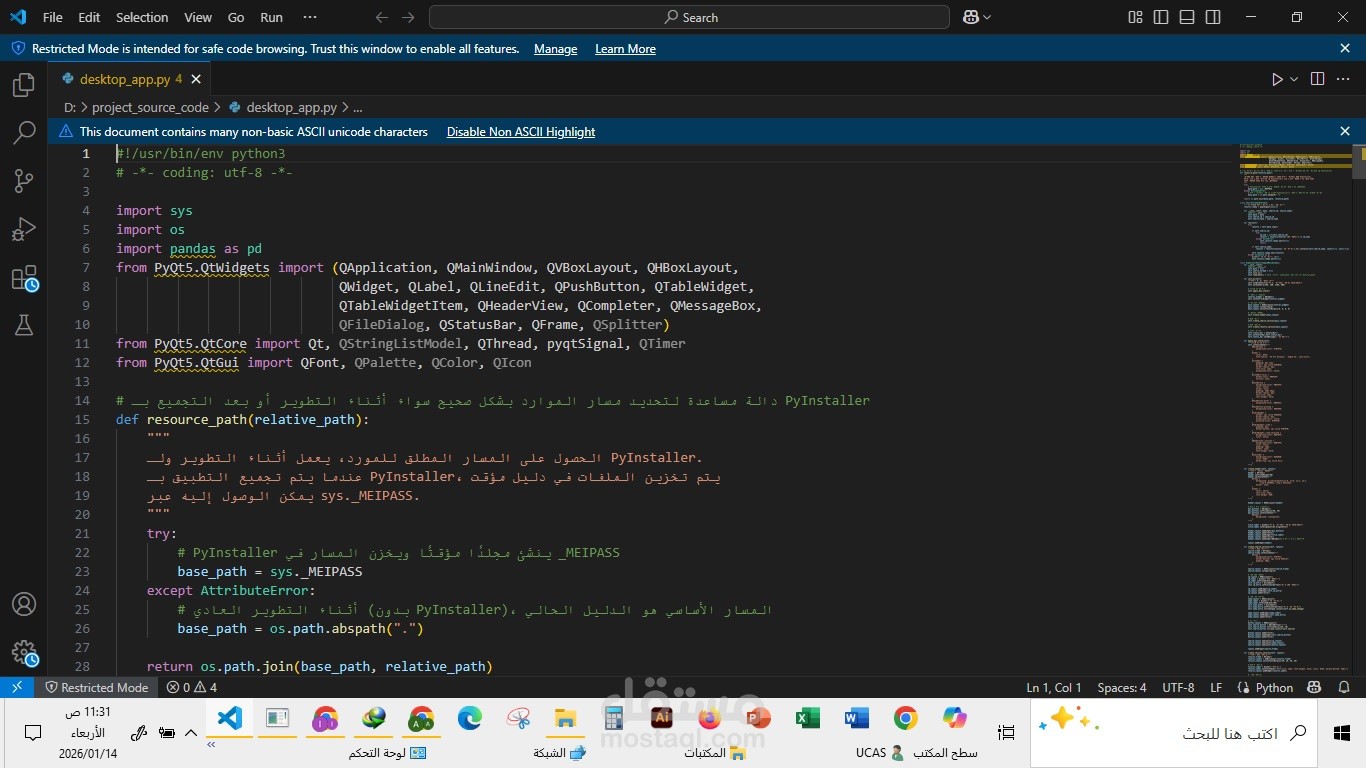Toggle the Primary Side Bar
This screenshot has width=1366, height=768.
pyautogui.click(x=1161, y=17)
